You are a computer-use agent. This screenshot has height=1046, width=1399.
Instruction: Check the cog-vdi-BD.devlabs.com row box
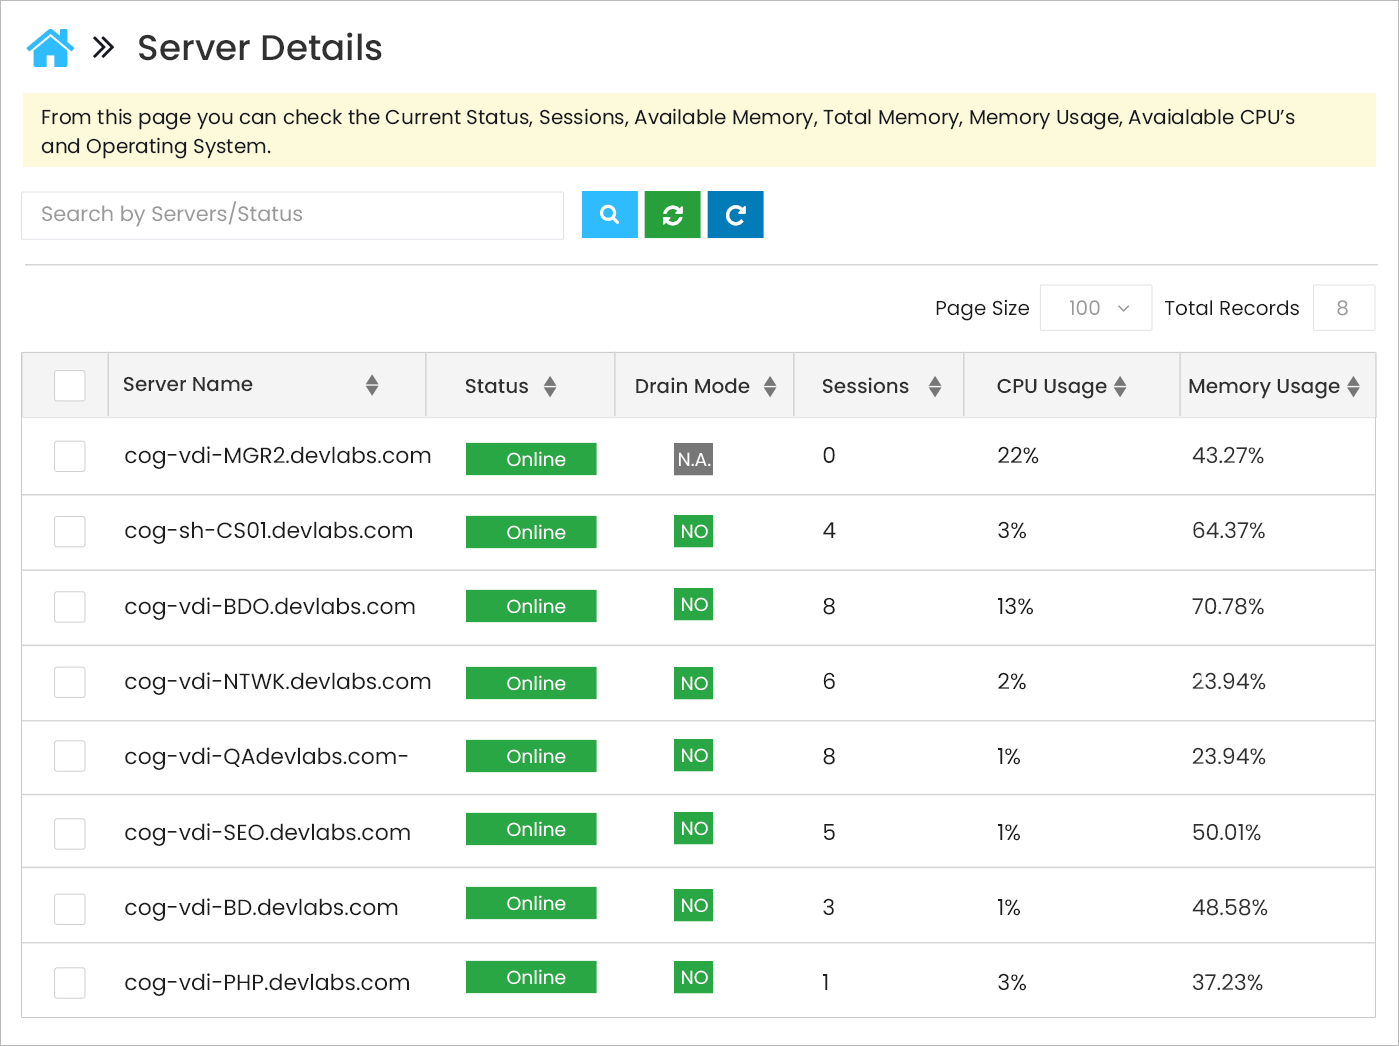[x=70, y=909]
